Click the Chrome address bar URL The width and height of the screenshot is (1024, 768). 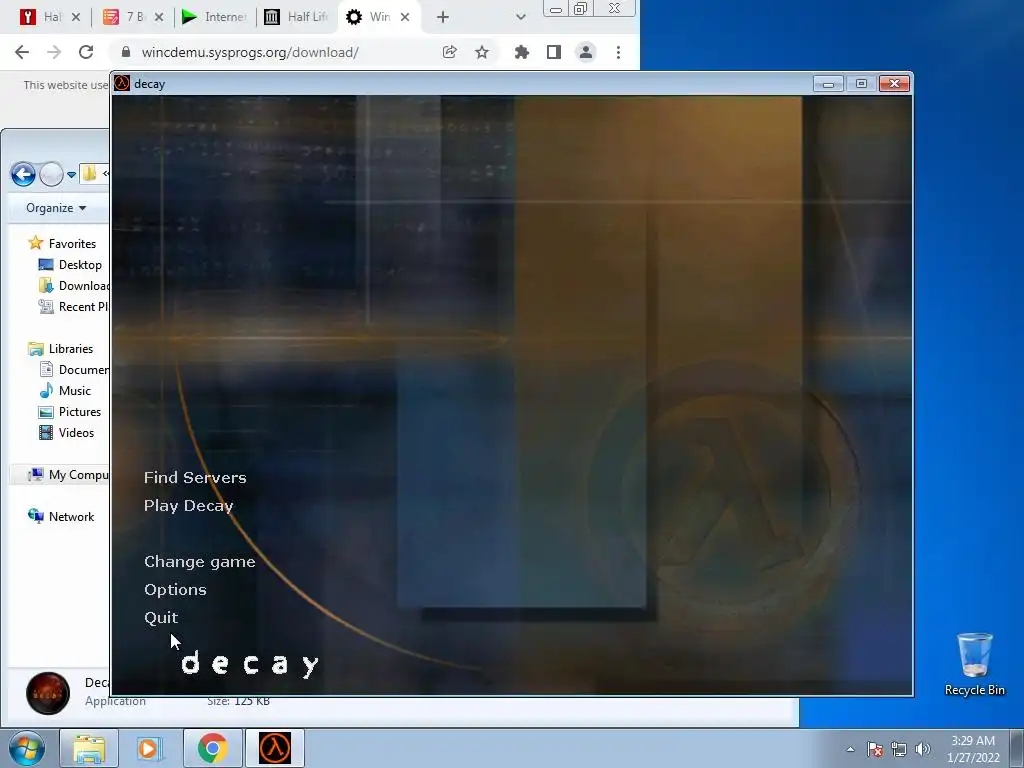(250, 52)
